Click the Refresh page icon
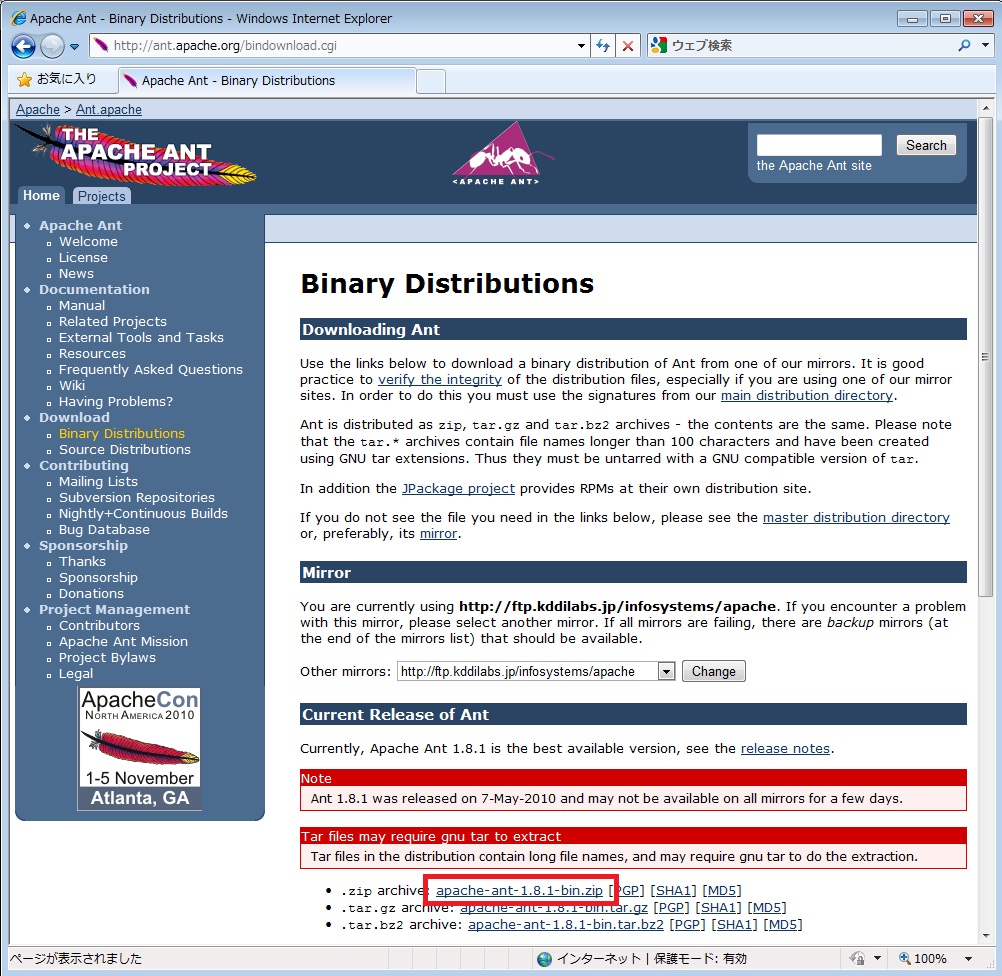Image resolution: width=1002 pixels, height=976 pixels. [x=603, y=46]
